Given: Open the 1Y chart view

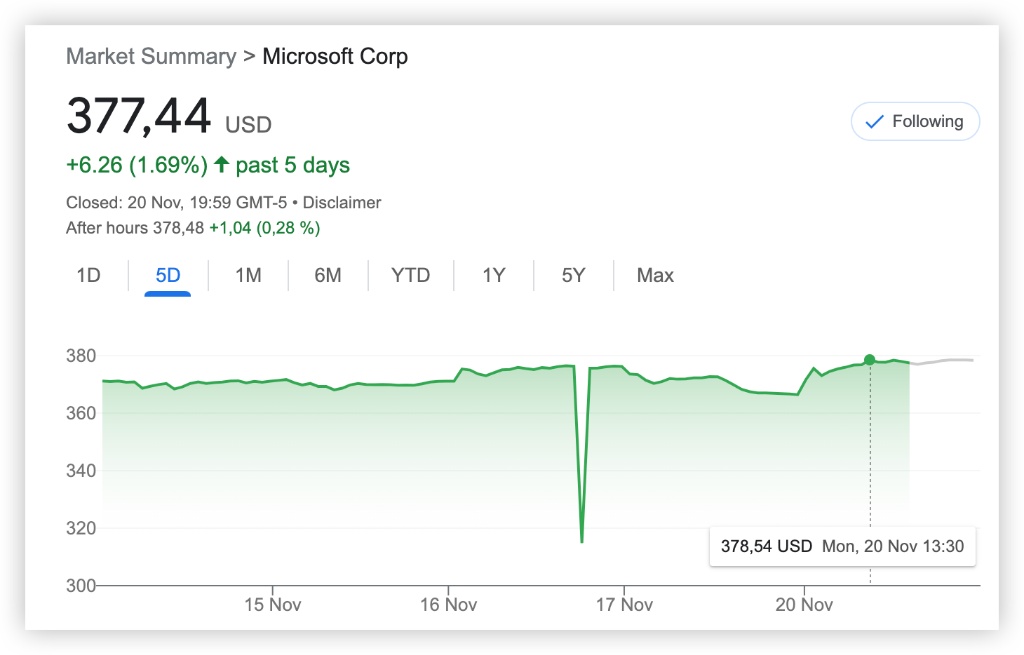Looking at the screenshot, I should (494, 275).
